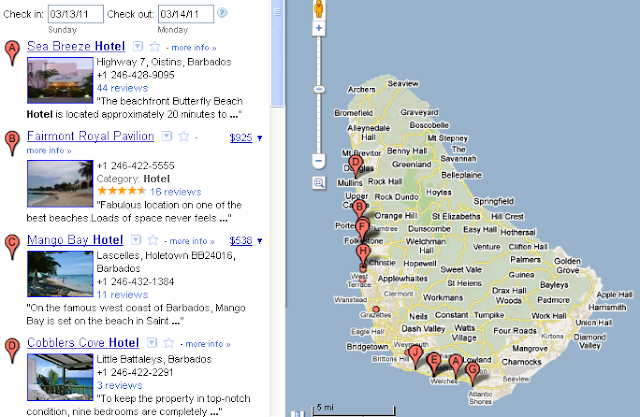This screenshot has height=417, width=640.
Task: Click the $925 price link
Action: (x=241, y=138)
